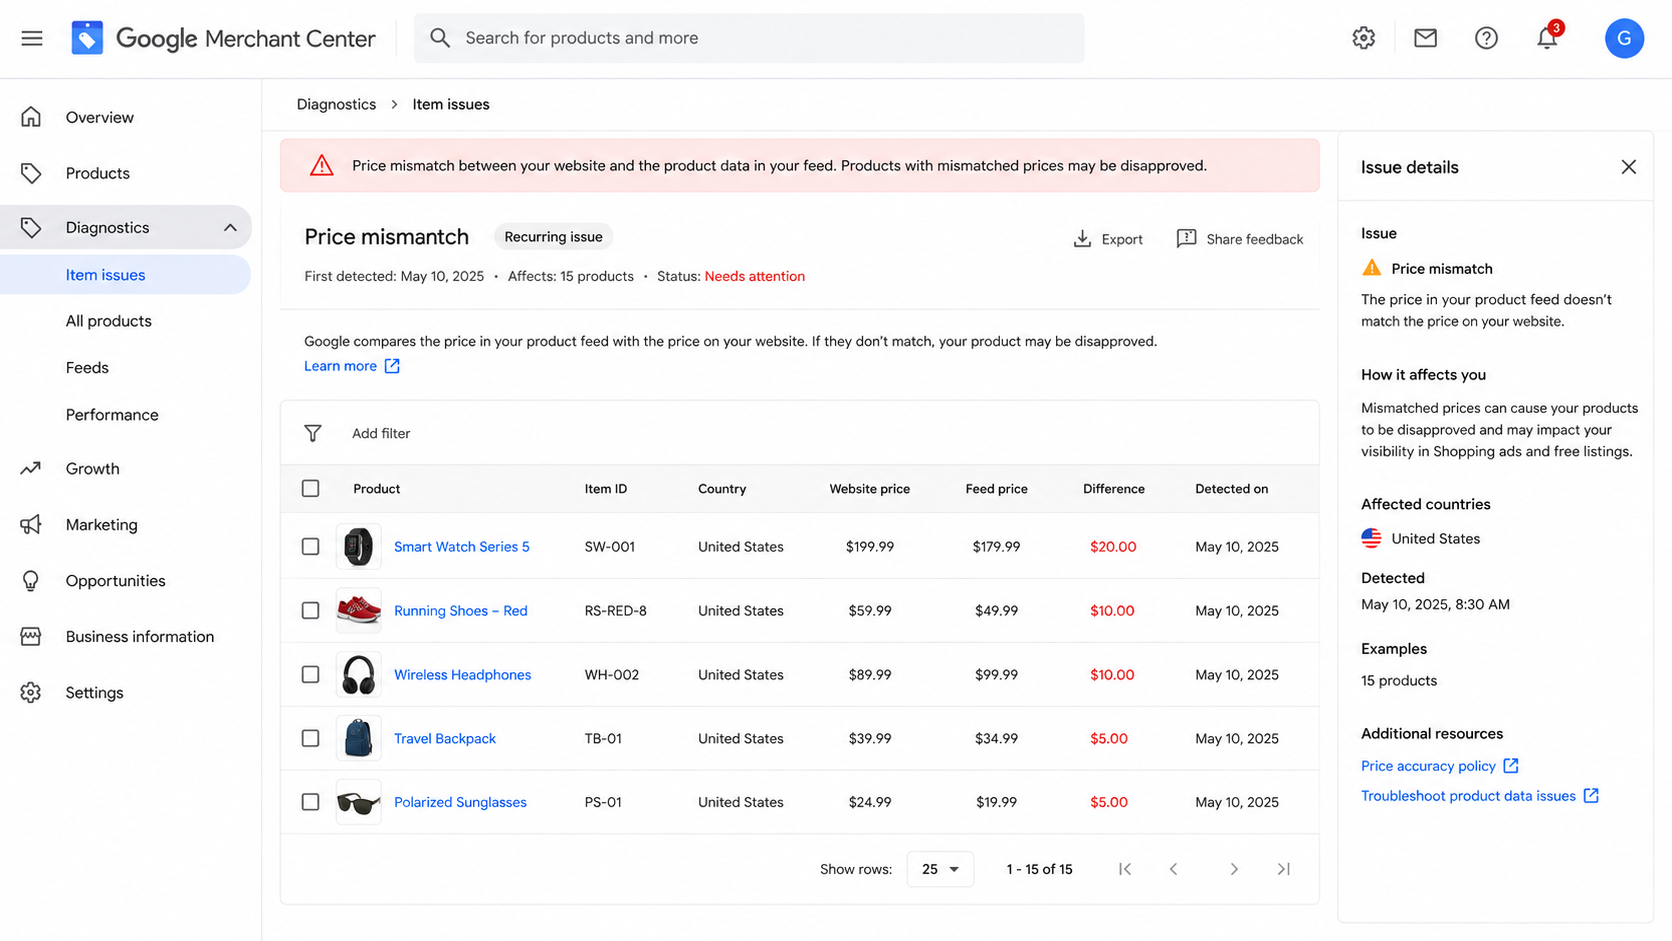Open All products in sidebar
1672x941 pixels.
(109, 321)
